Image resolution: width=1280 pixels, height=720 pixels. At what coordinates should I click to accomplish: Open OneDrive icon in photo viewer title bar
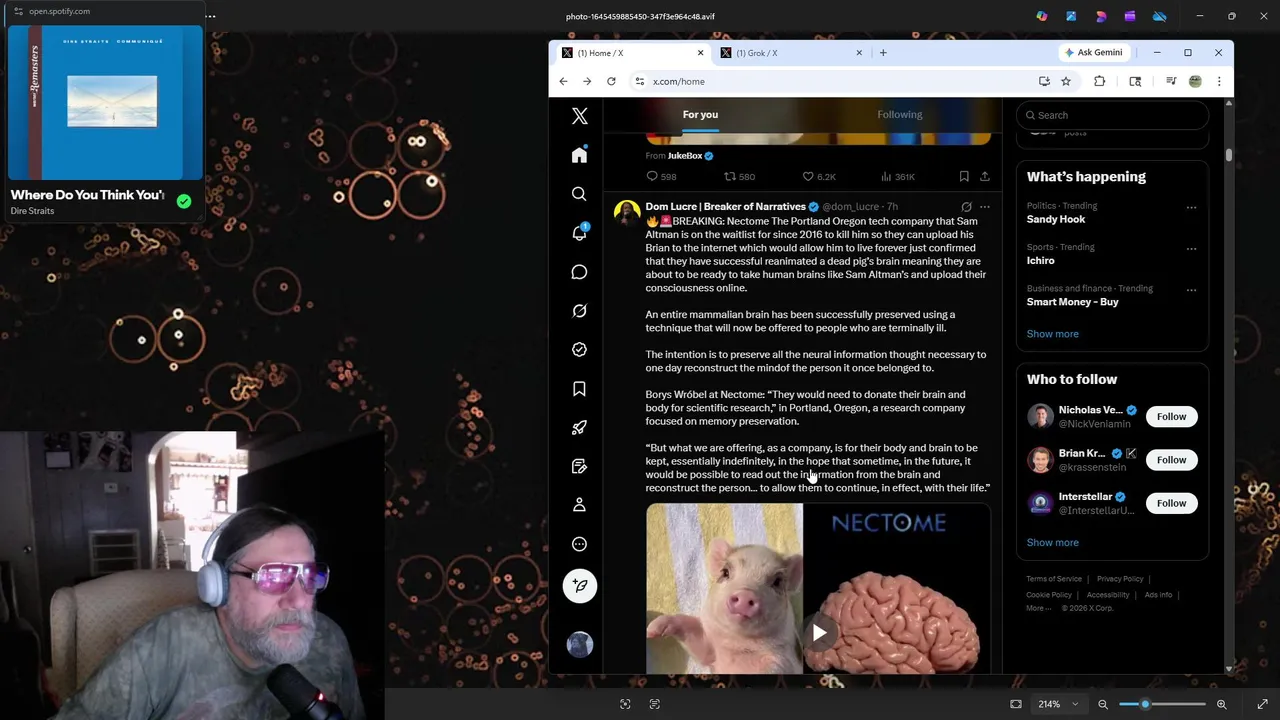pyautogui.click(x=1160, y=16)
